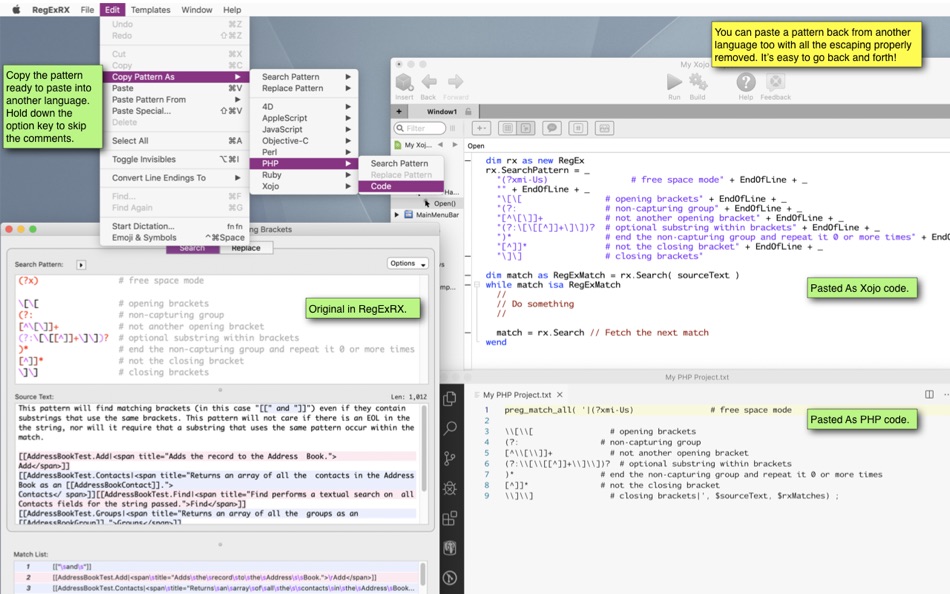
Task: Click the Source Text vertical scrollbar
Action: point(423,449)
